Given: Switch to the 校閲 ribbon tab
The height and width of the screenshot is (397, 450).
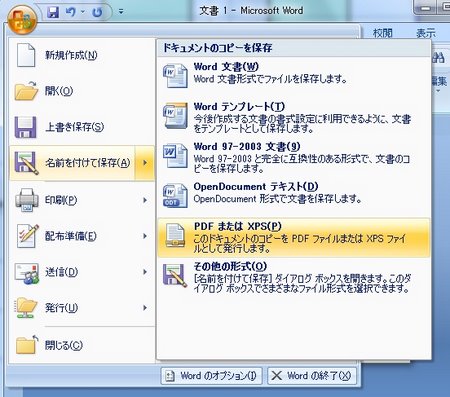Looking at the screenshot, I should (x=383, y=33).
